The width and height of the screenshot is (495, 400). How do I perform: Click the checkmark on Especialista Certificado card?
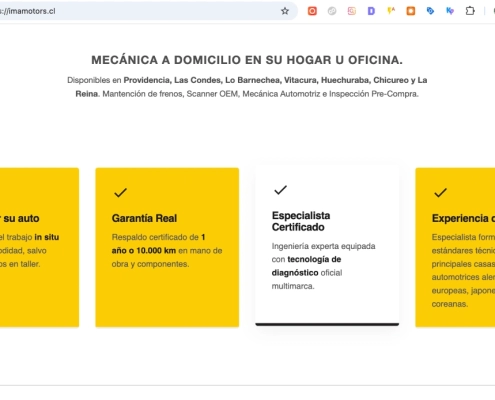280,190
